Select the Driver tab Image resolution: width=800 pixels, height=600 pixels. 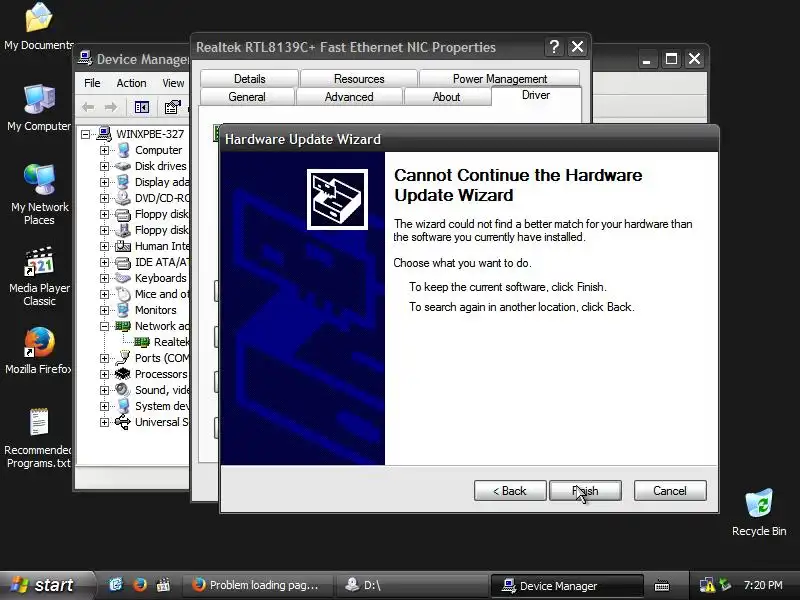coord(536,95)
